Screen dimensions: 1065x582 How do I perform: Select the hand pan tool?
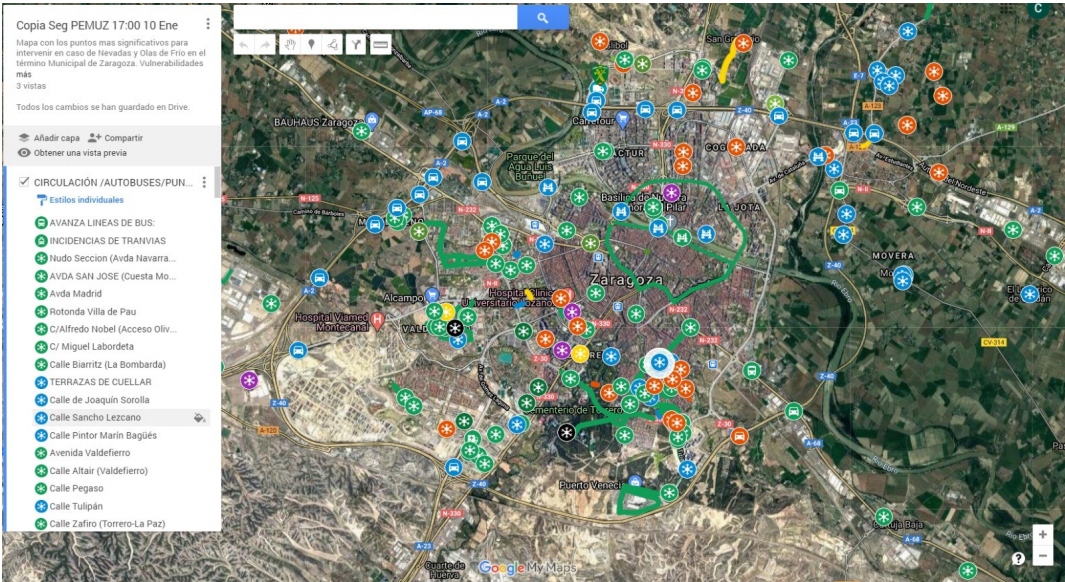point(290,45)
